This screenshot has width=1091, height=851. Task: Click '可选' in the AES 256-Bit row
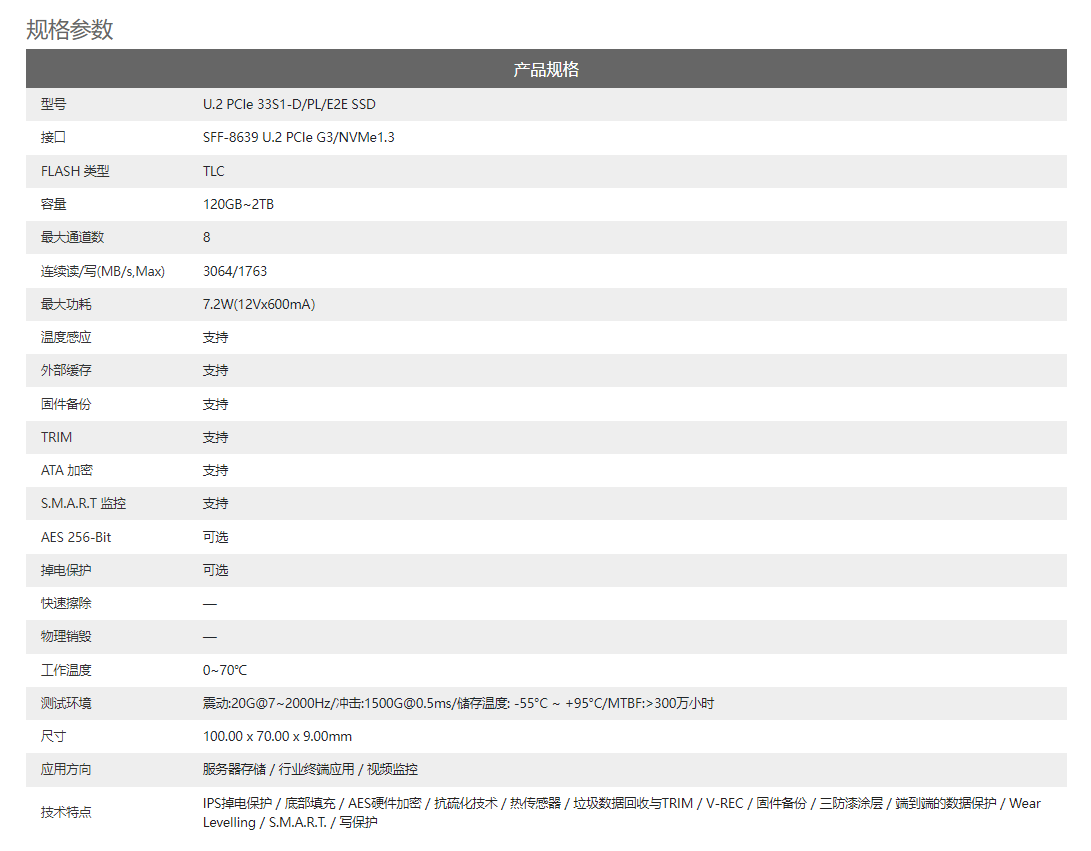(x=216, y=537)
